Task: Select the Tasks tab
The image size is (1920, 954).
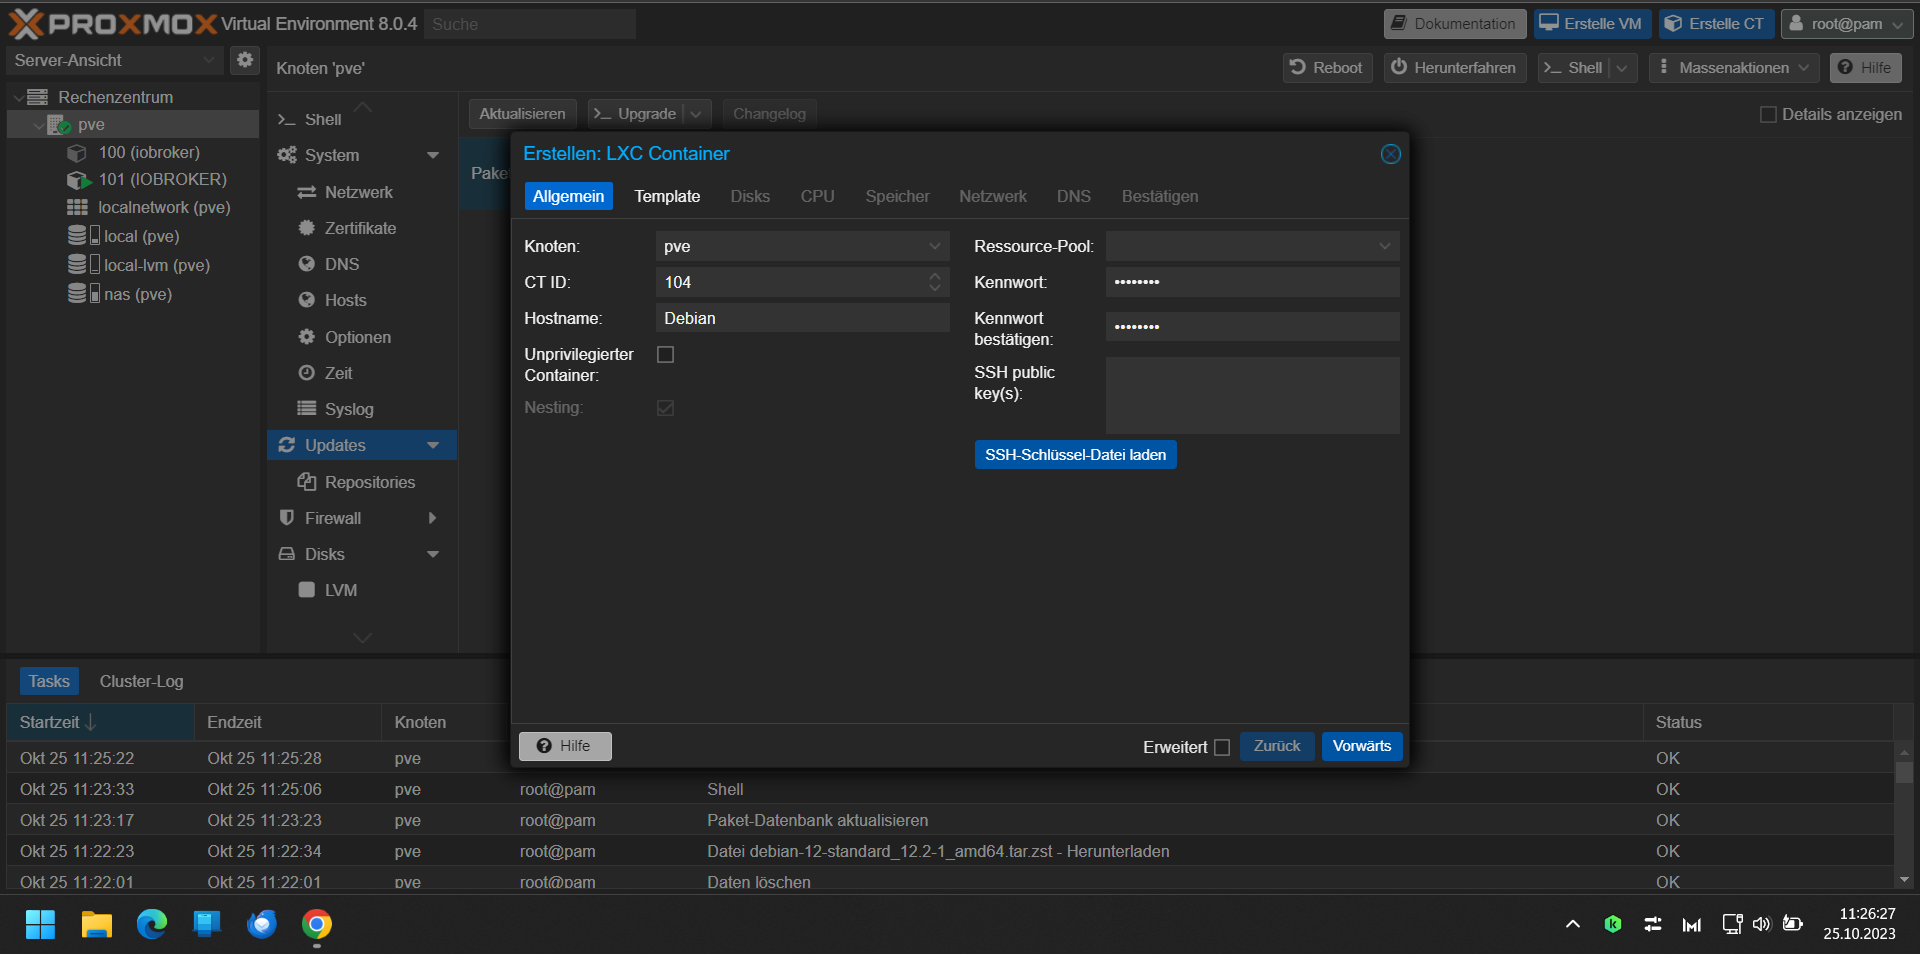Action: 49,681
